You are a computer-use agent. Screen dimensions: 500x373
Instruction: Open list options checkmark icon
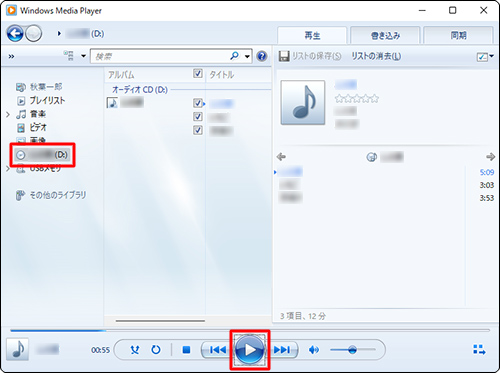(482, 57)
